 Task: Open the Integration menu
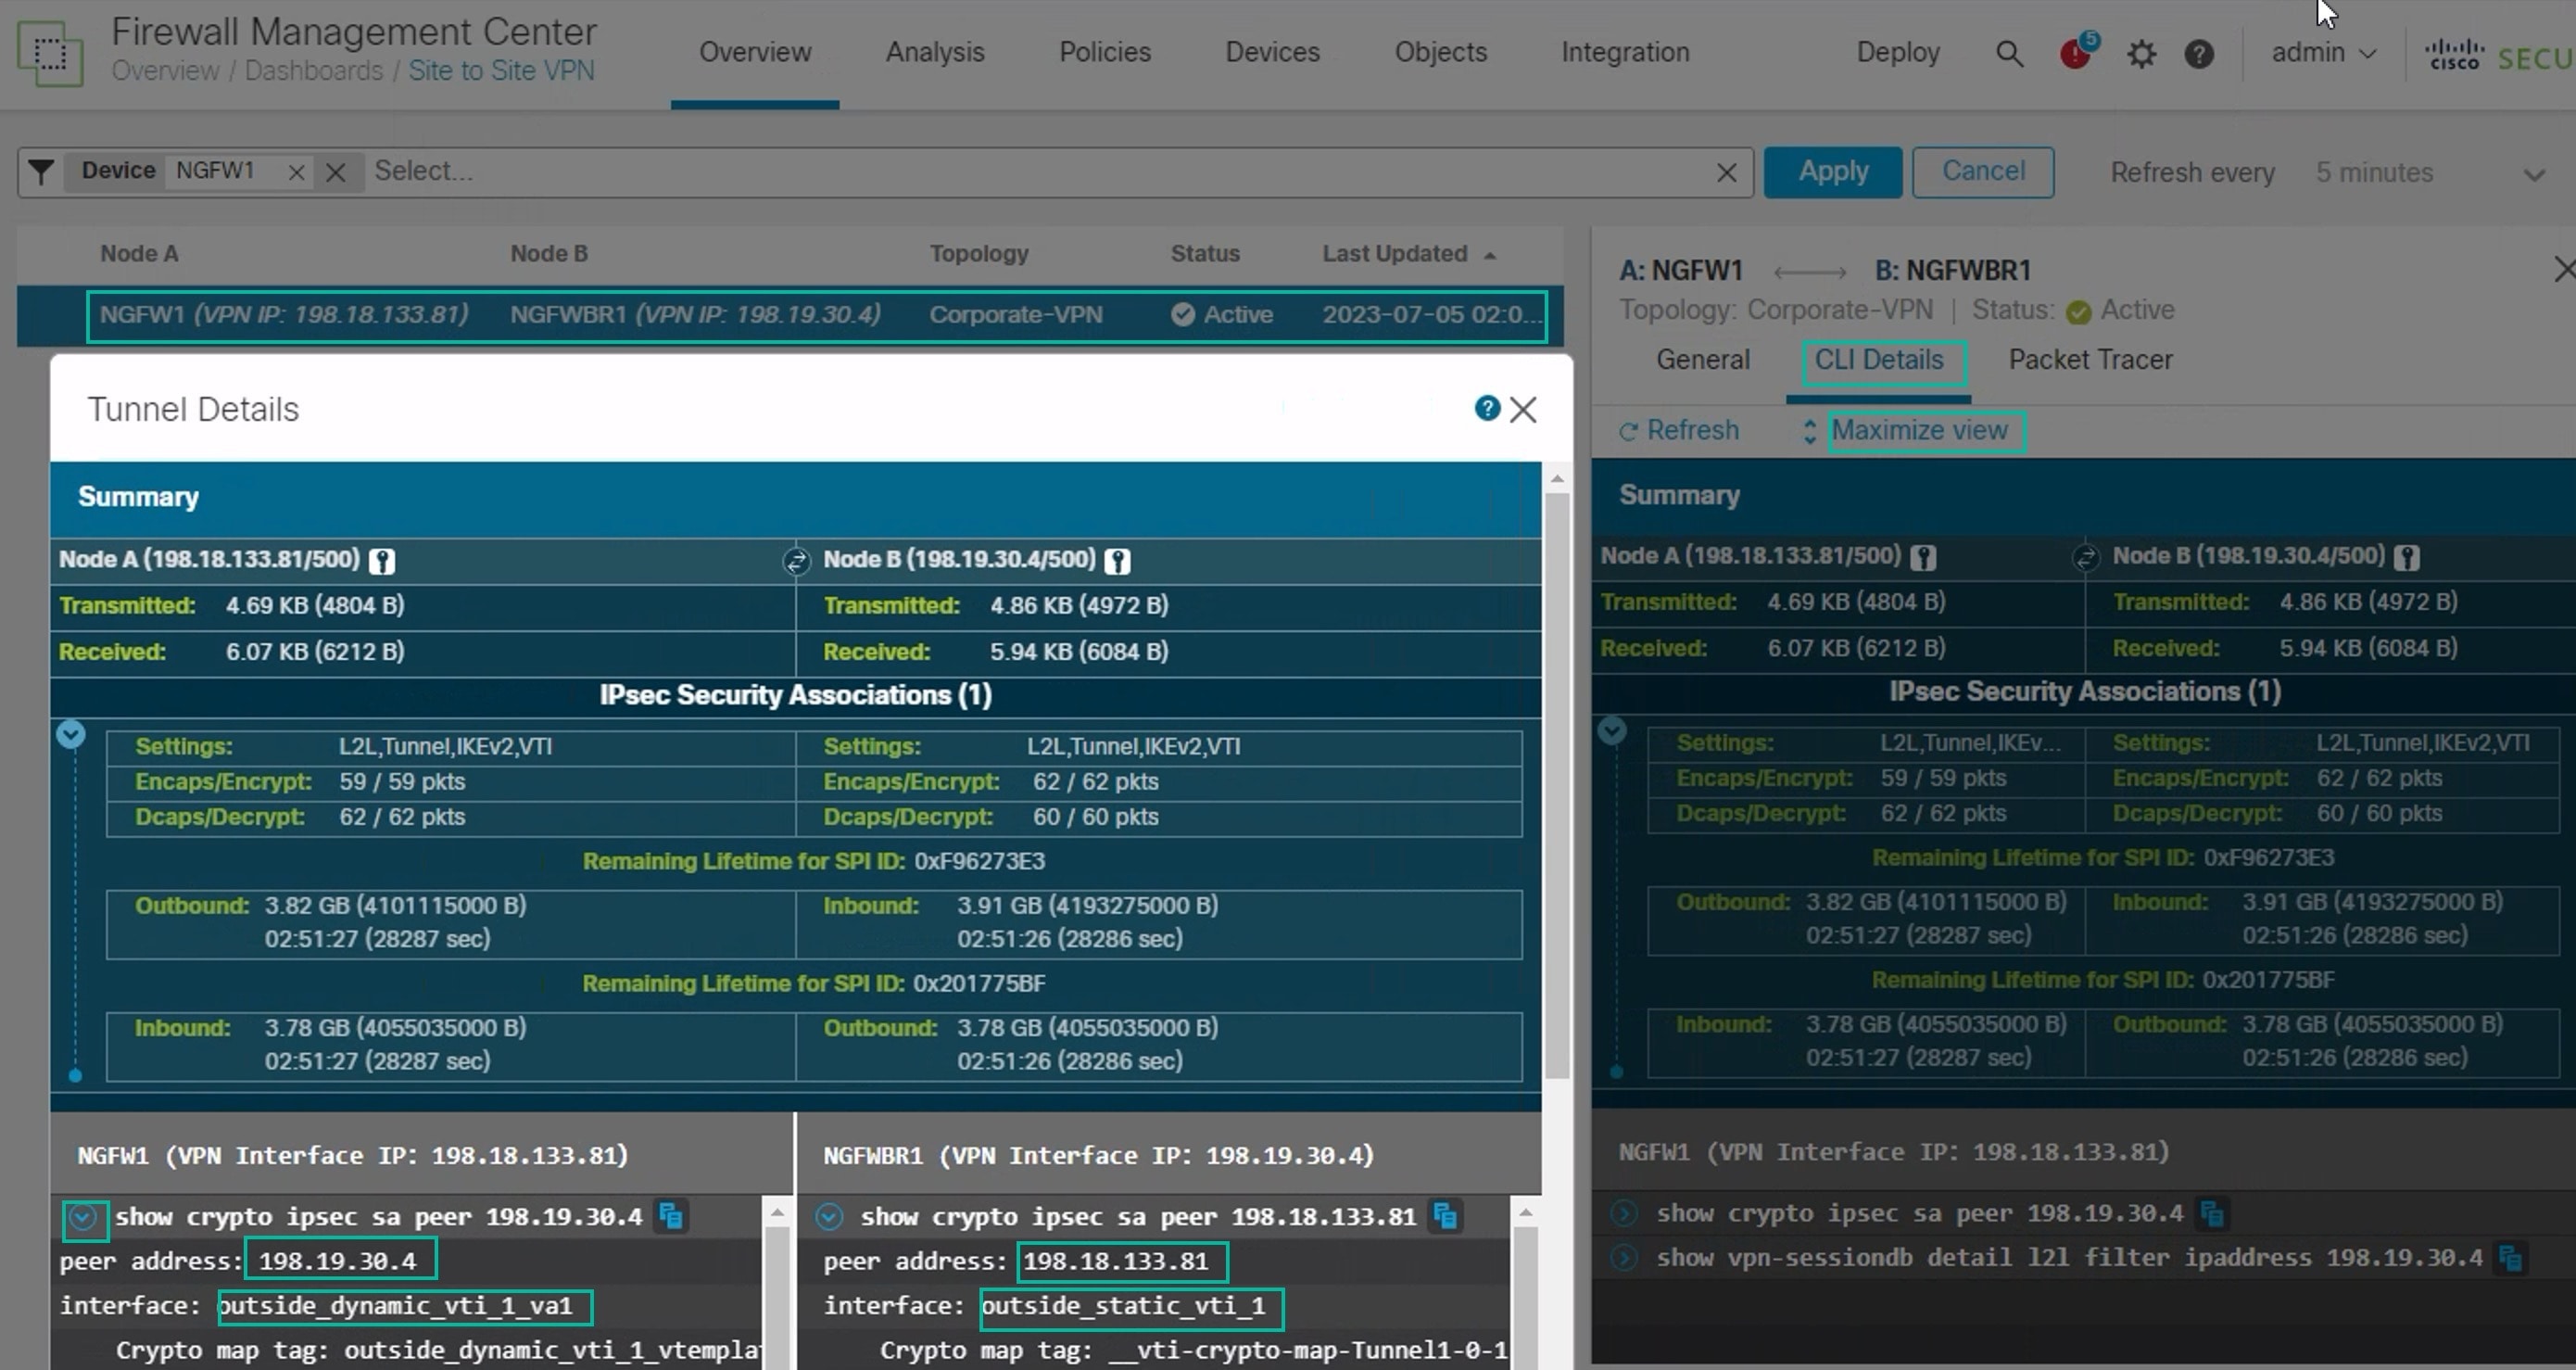pos(1625,52)
